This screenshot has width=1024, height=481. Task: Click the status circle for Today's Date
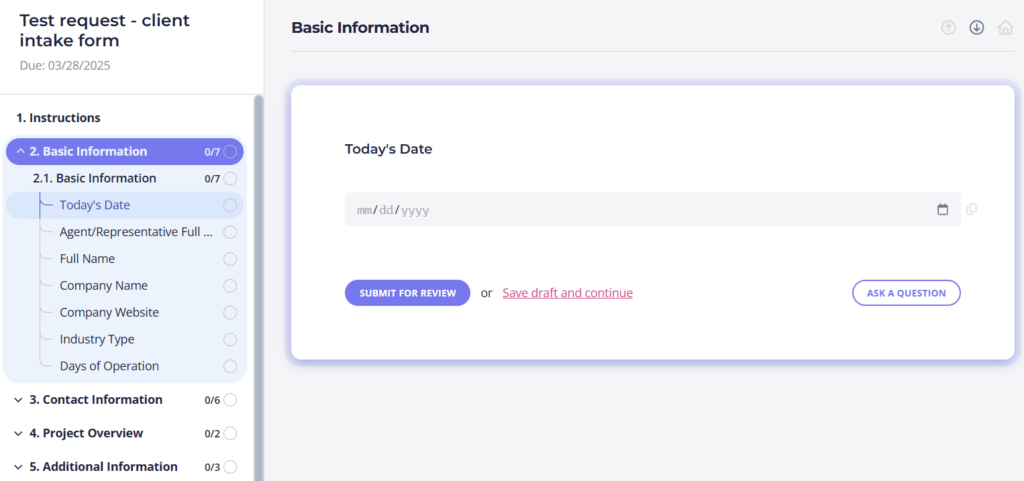click(230, 205)
